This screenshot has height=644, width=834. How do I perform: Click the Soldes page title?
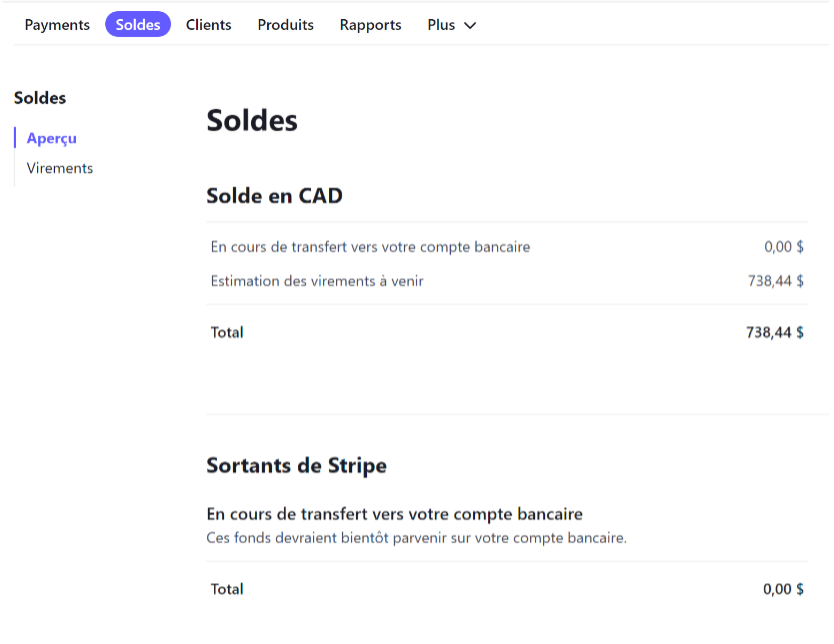[x=252, y=120]
